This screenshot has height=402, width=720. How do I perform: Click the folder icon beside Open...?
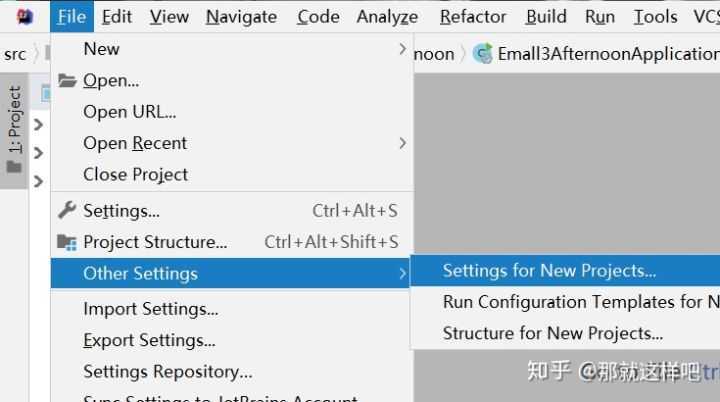click(67, 81)
